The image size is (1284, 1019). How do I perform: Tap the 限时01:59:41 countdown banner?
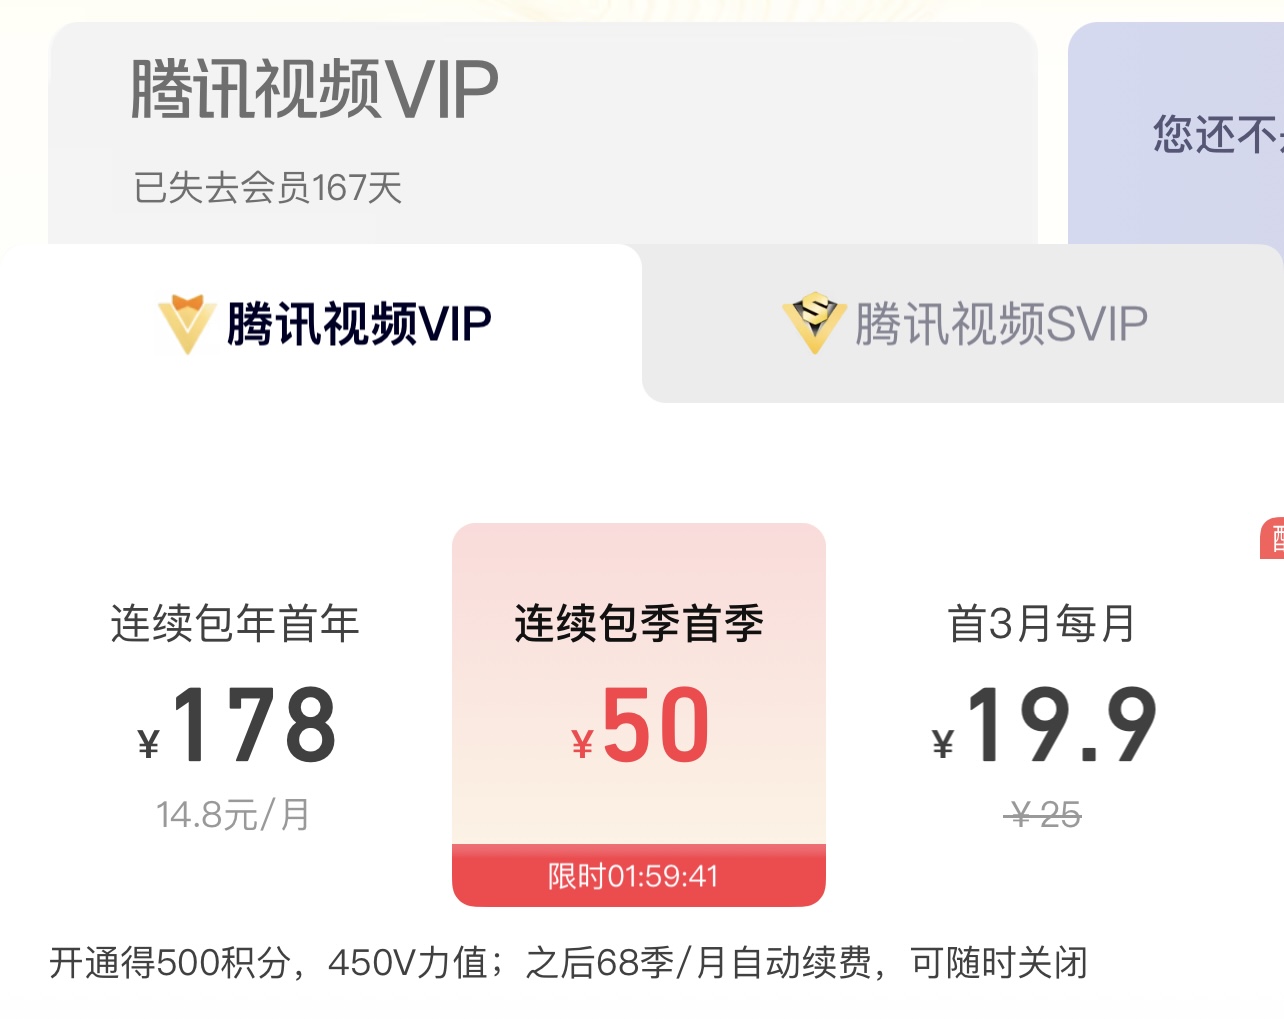639,876
